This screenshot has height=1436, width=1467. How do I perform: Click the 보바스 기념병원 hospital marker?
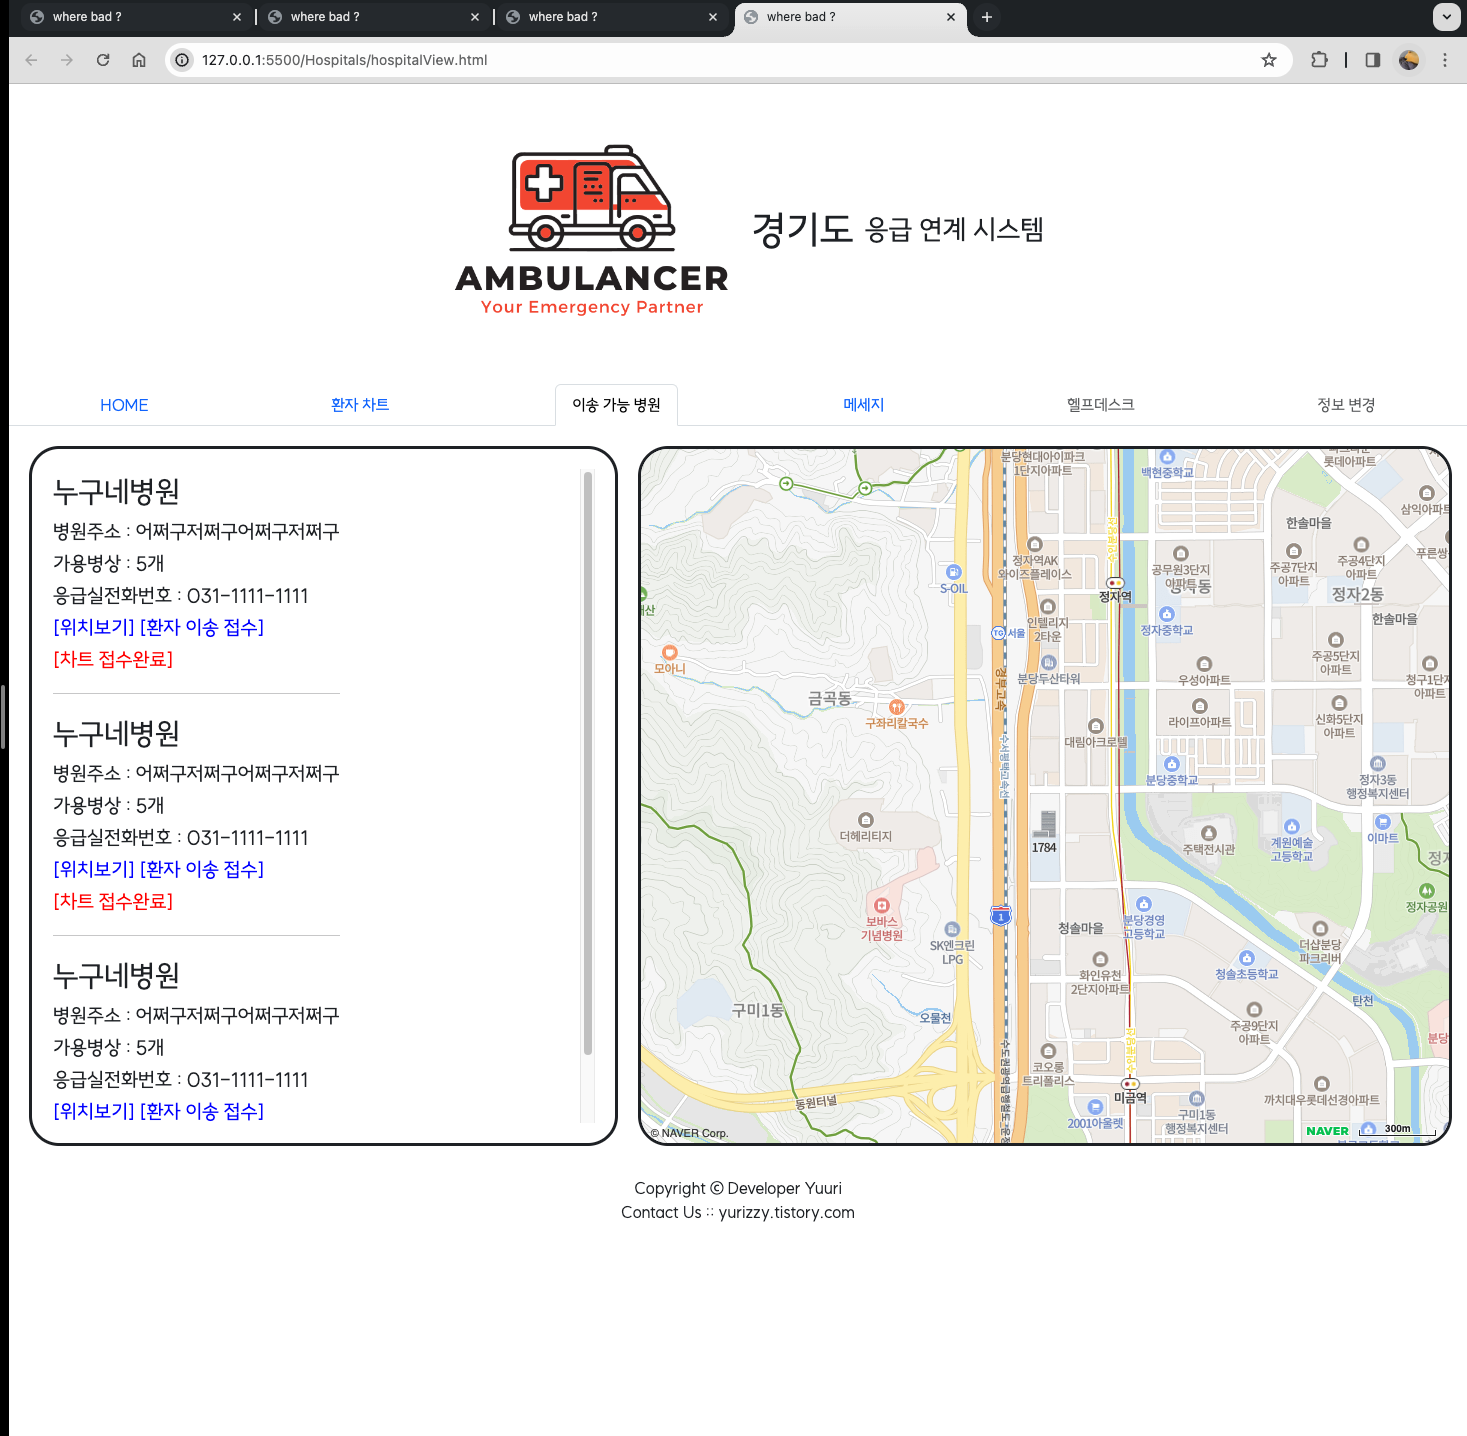tap(882, 906)
